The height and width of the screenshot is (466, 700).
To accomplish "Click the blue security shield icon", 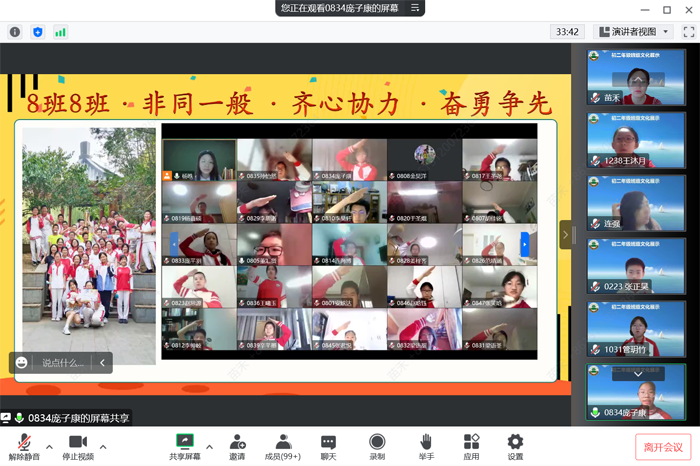I will [x=38, y=32].
